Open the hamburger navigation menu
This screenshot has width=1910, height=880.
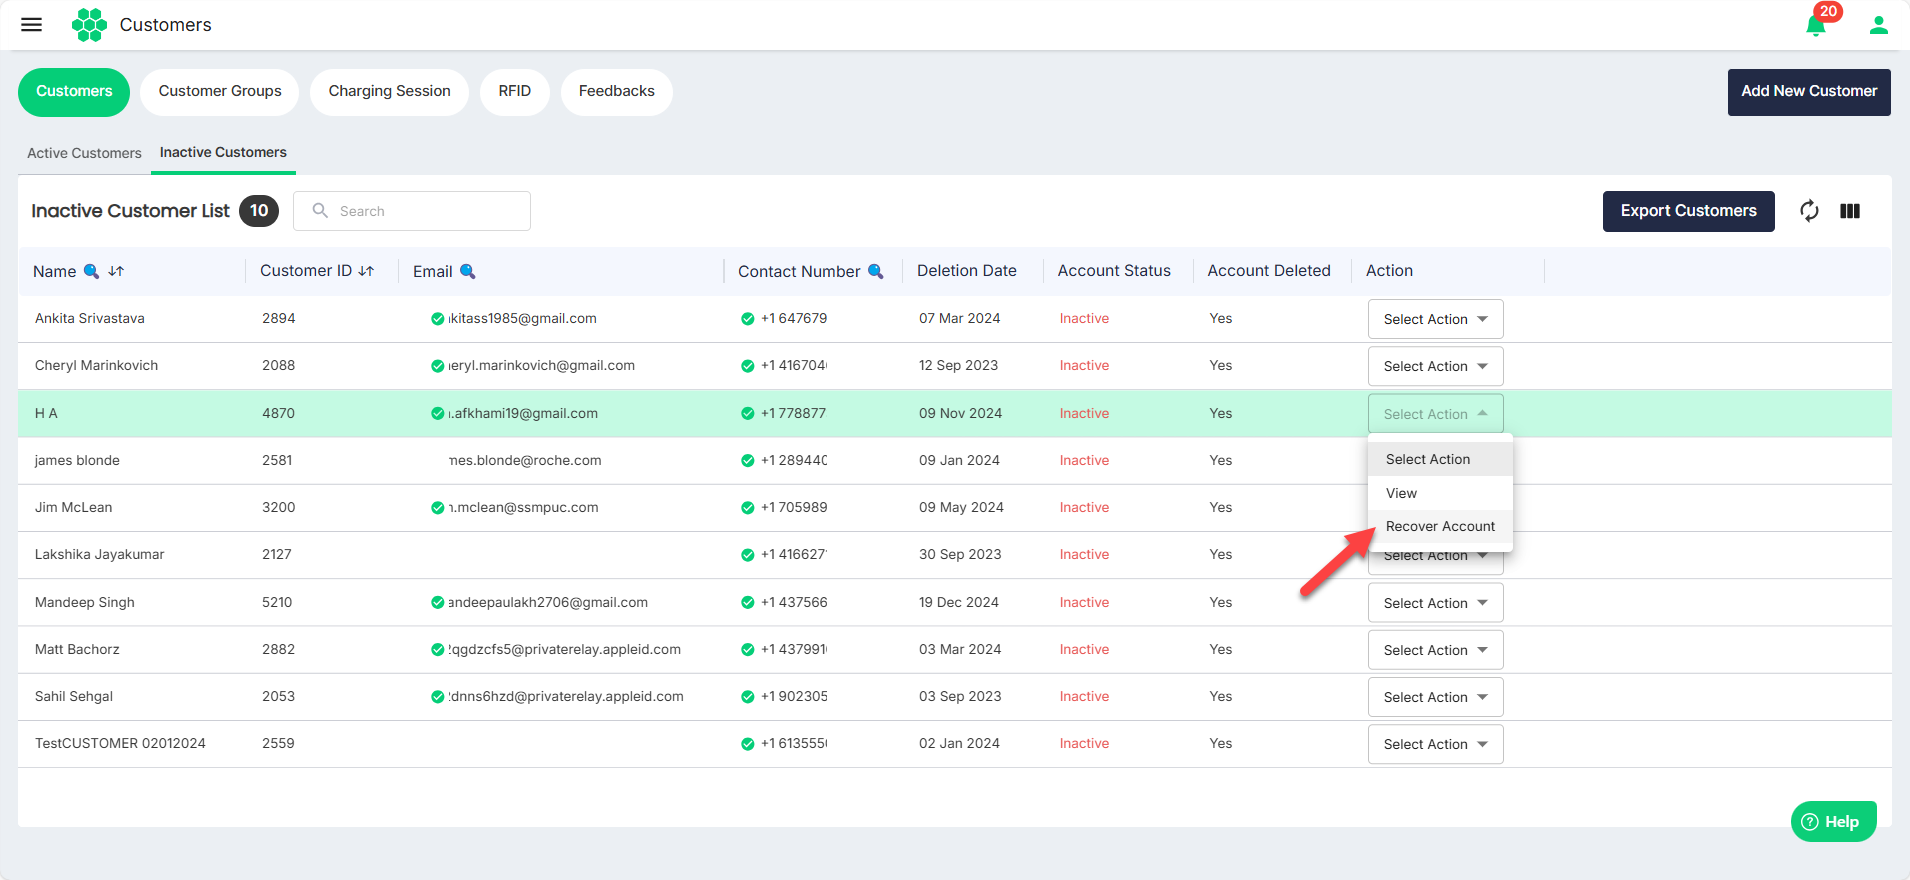click(32, 25)
